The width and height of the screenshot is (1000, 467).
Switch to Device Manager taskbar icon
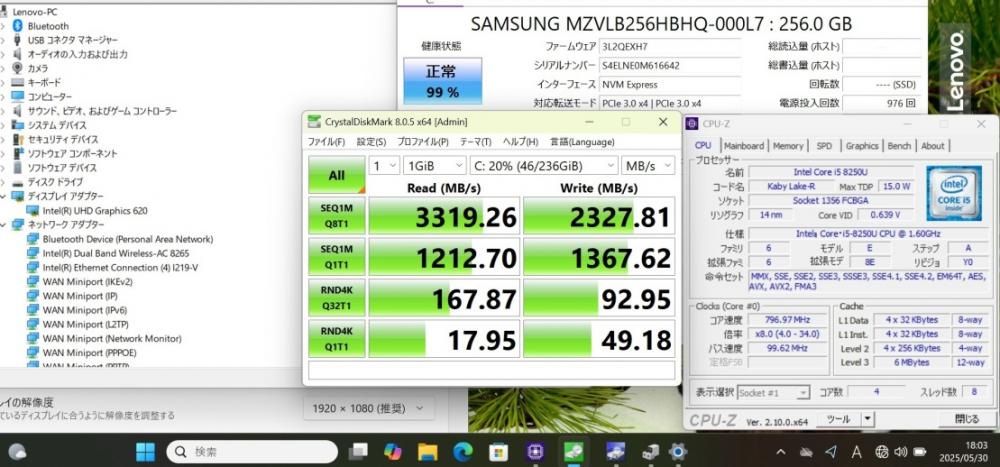click(650, 452)
